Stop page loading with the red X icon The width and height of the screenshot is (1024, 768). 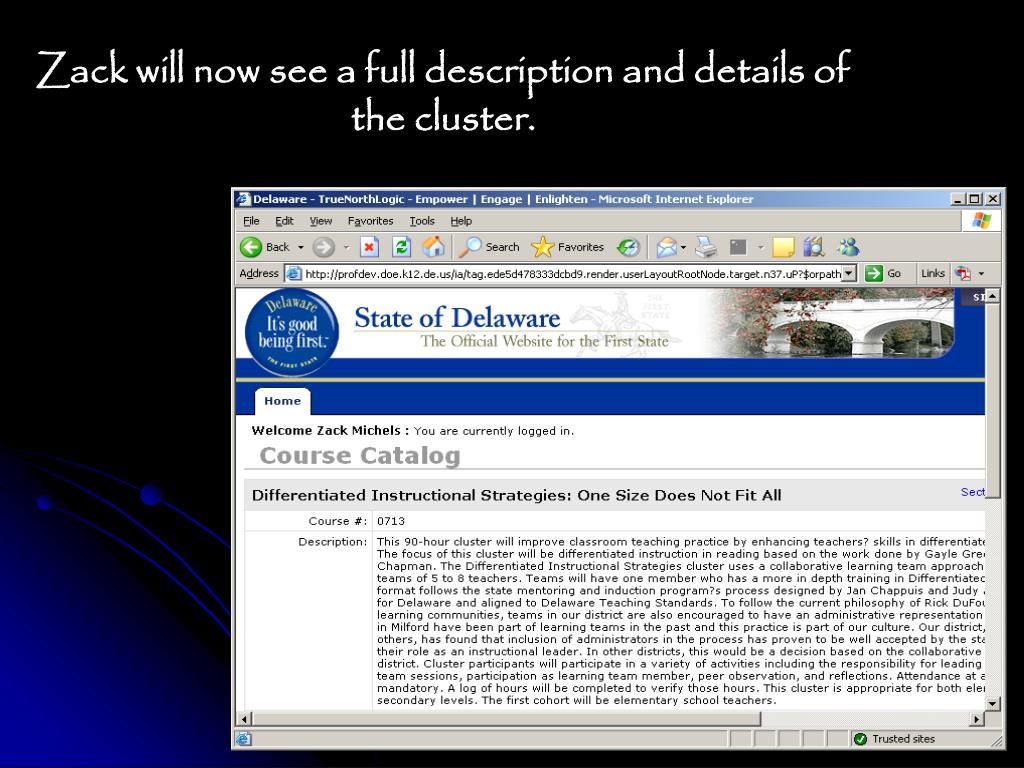[x=369, y=247]
